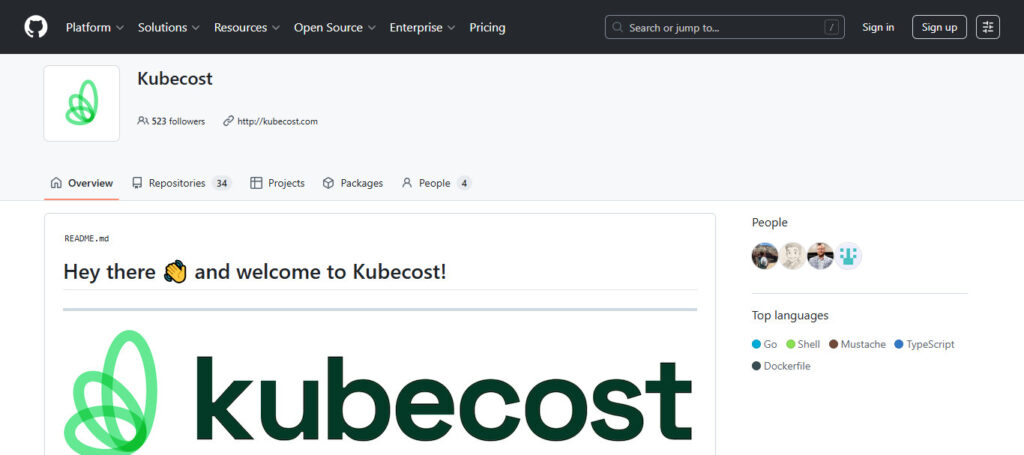Open the Resources dropdown
1024x455 pixels.
click(x=247, y=27)
